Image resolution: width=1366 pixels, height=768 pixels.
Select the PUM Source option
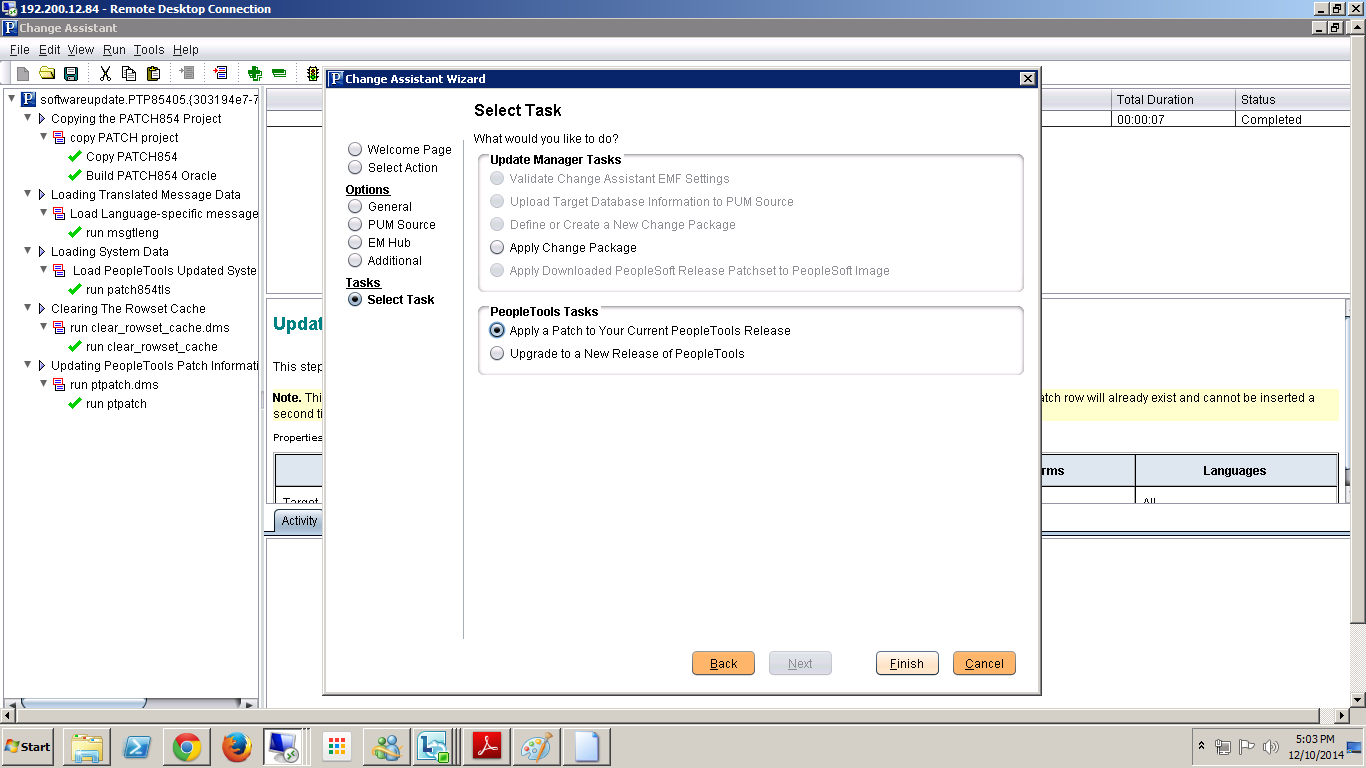(355, 224)
